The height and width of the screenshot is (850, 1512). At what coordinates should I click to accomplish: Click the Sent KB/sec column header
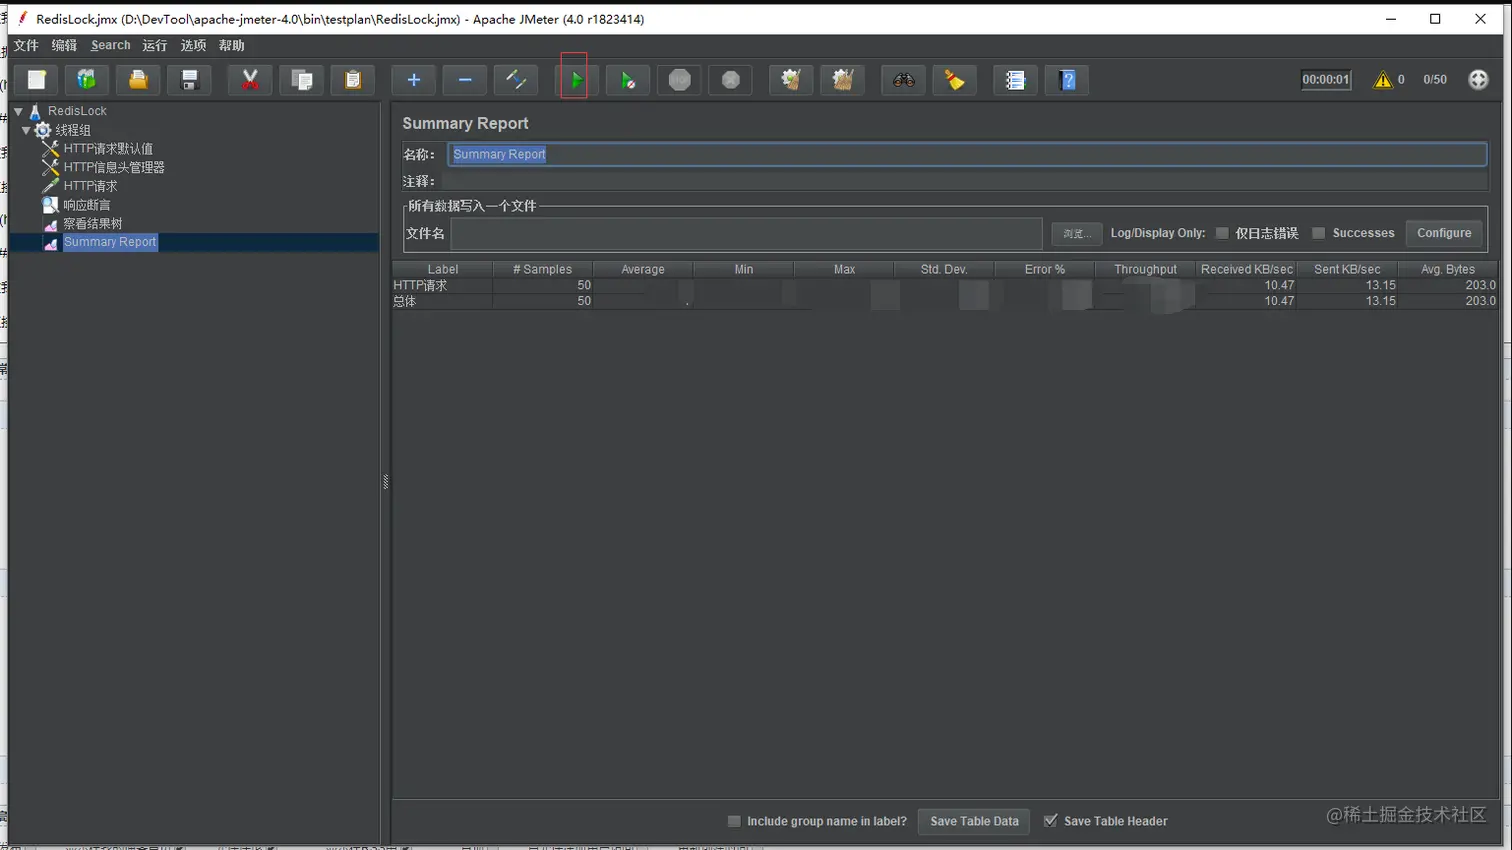(x=1347, y=269)
